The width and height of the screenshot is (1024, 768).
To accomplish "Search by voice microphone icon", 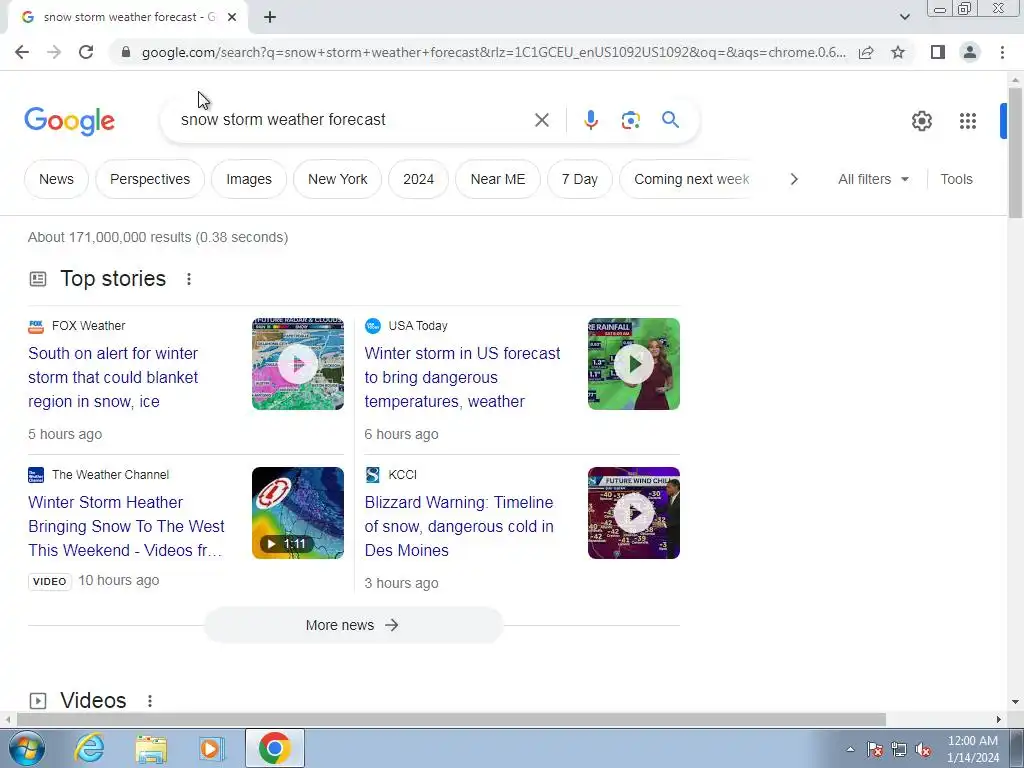I will 590,120.
